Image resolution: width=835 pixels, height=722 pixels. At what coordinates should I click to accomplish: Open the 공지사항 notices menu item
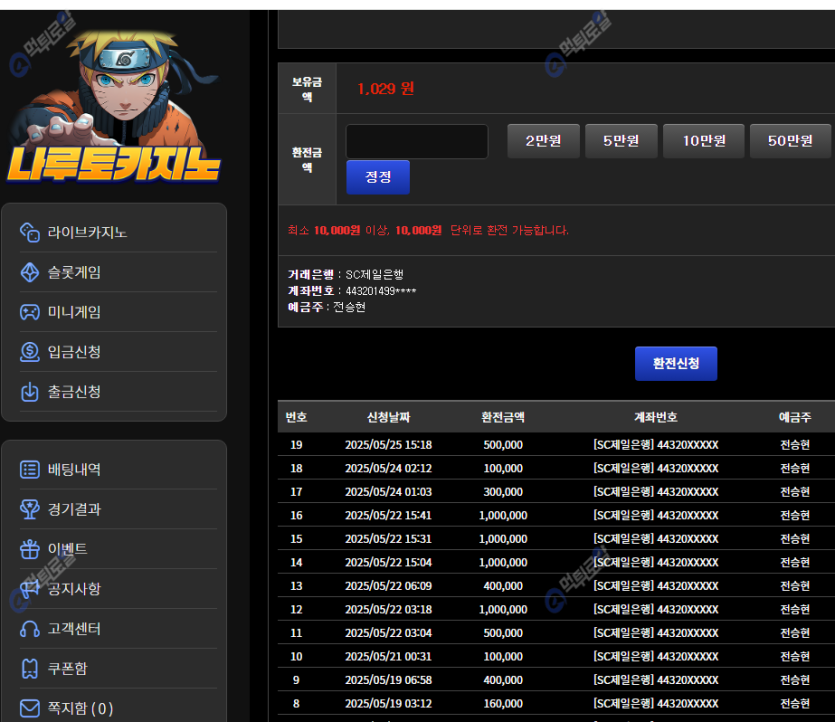pos(74,589)
